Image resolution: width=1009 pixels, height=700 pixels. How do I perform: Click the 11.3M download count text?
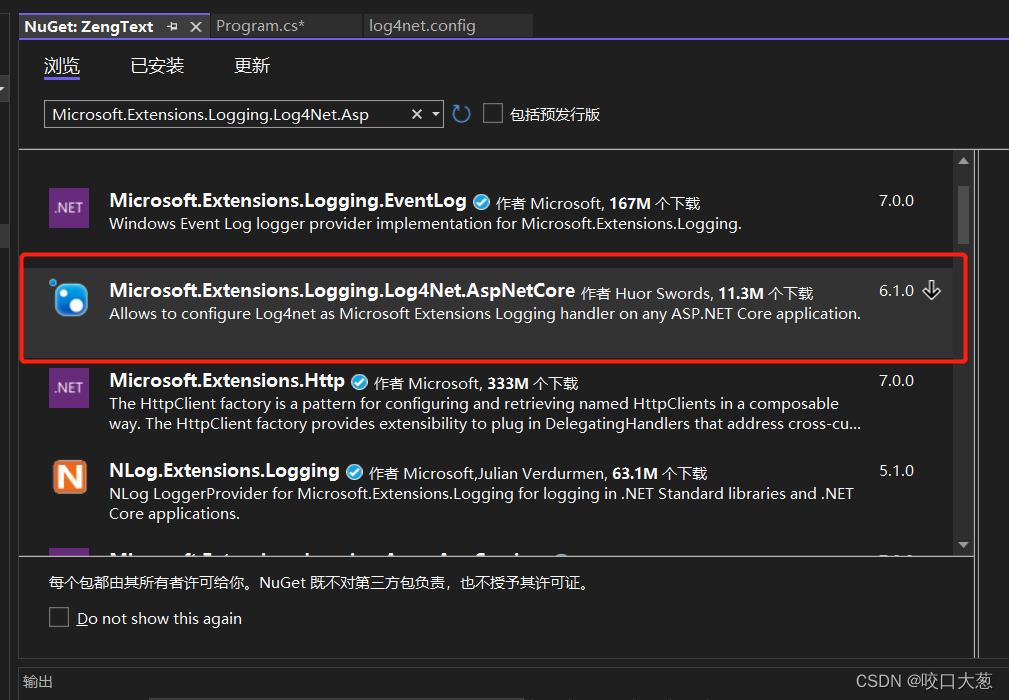tap(741, 294)
